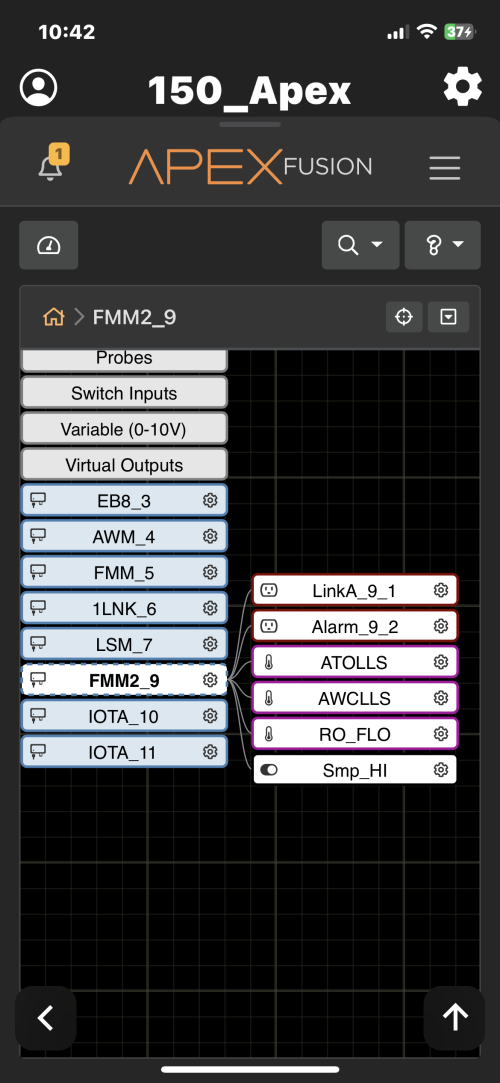The image size is (500, 1083).
Task: Select the Switch Inputs category
Action: click(124, 393)
